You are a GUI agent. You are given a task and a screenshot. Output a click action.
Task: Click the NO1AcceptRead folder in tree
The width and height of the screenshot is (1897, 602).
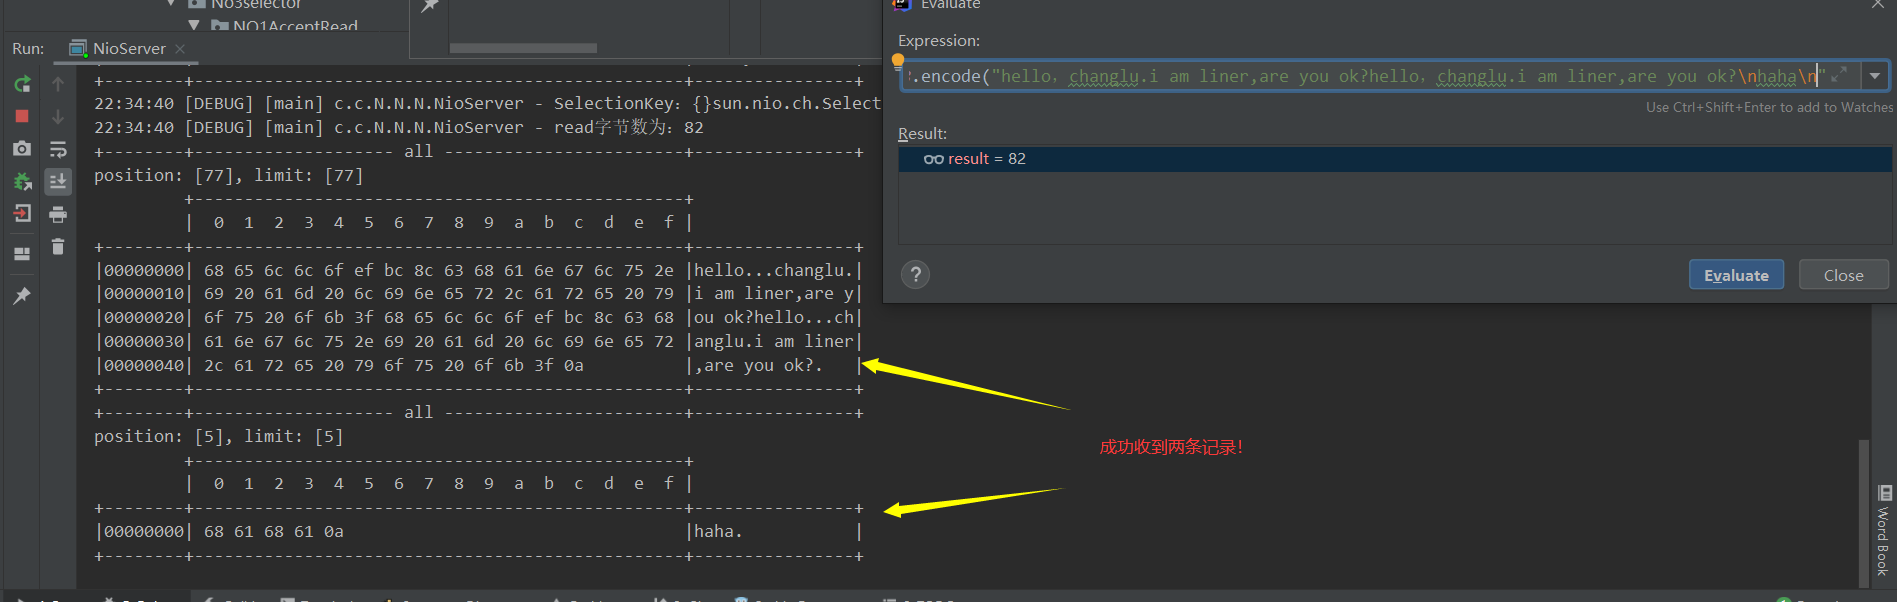tap(284, 25)
